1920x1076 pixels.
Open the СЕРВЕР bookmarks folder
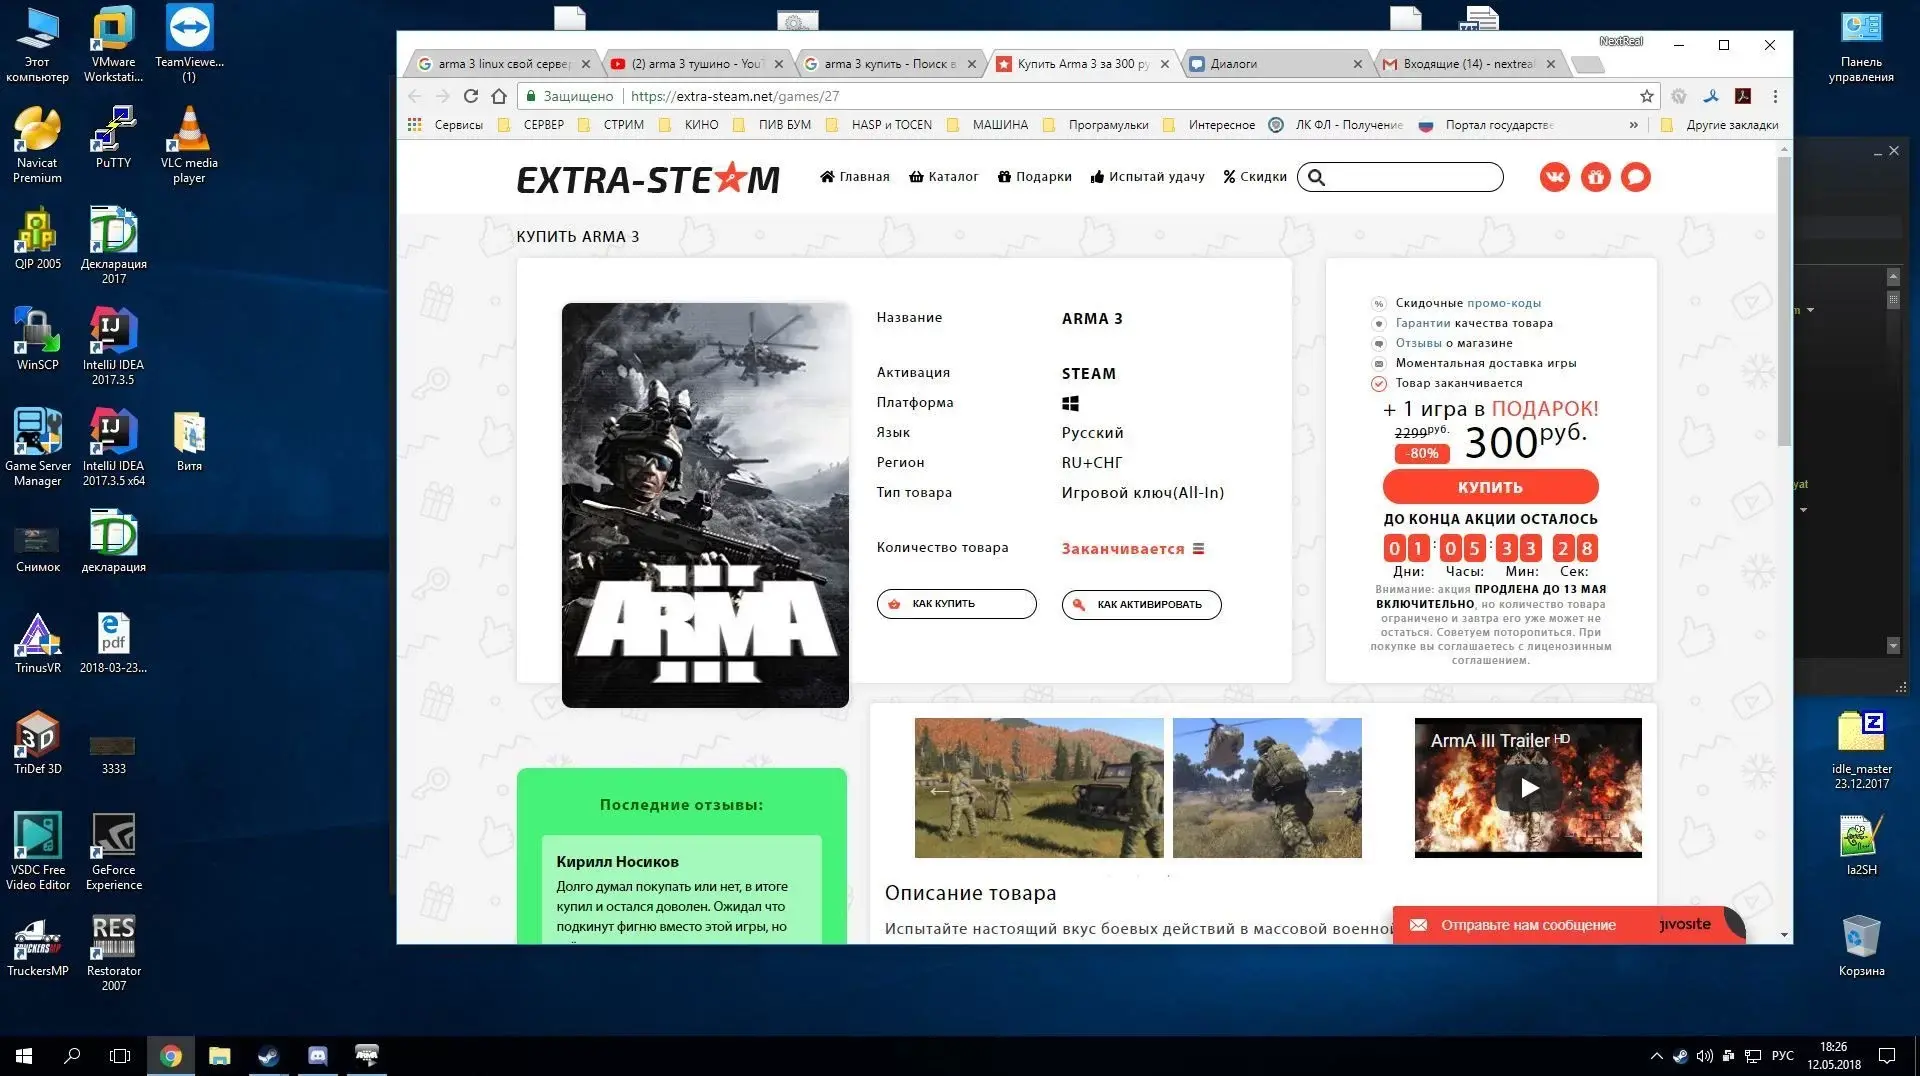point(531,125)
